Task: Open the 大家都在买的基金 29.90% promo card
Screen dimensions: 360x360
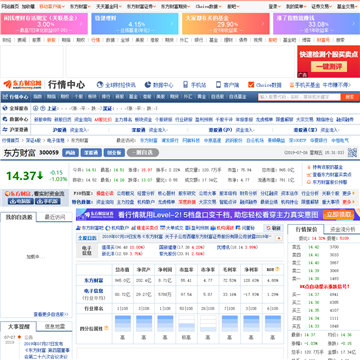Action: point(226,24)
